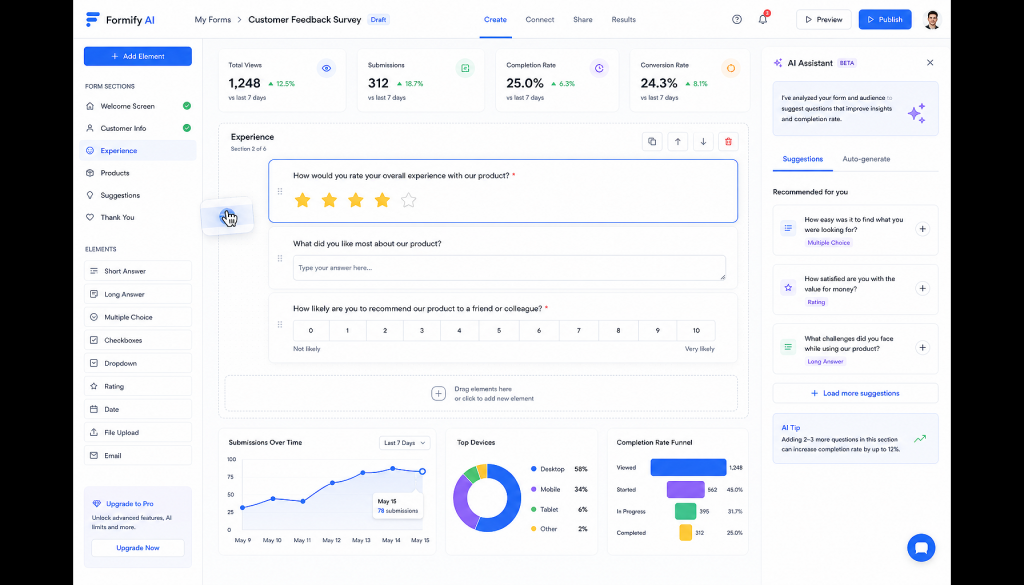Add the value for money suggestion
Screen dimensions: 1024x585
[x=922, y=288]
